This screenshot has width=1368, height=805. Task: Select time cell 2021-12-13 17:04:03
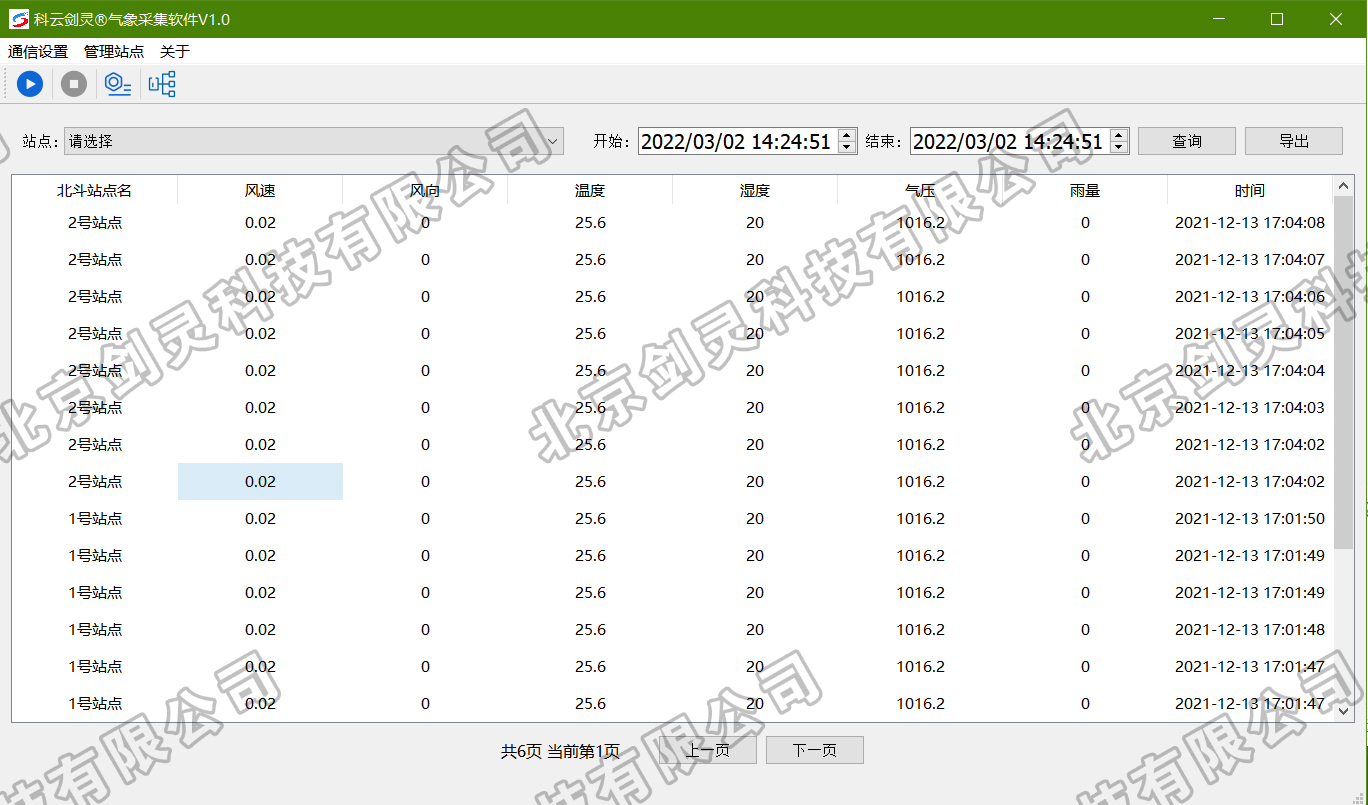[x=1250, y=407]
